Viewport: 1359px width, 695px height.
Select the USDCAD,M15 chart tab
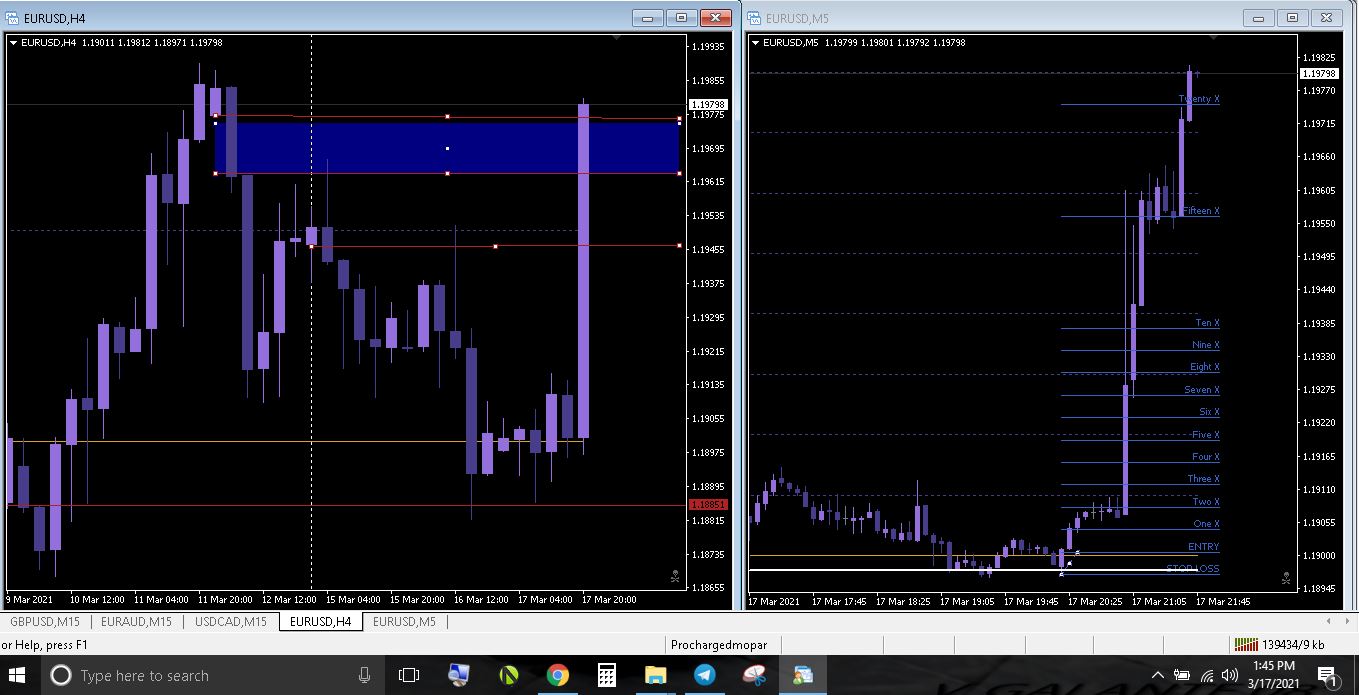[231, 622]
